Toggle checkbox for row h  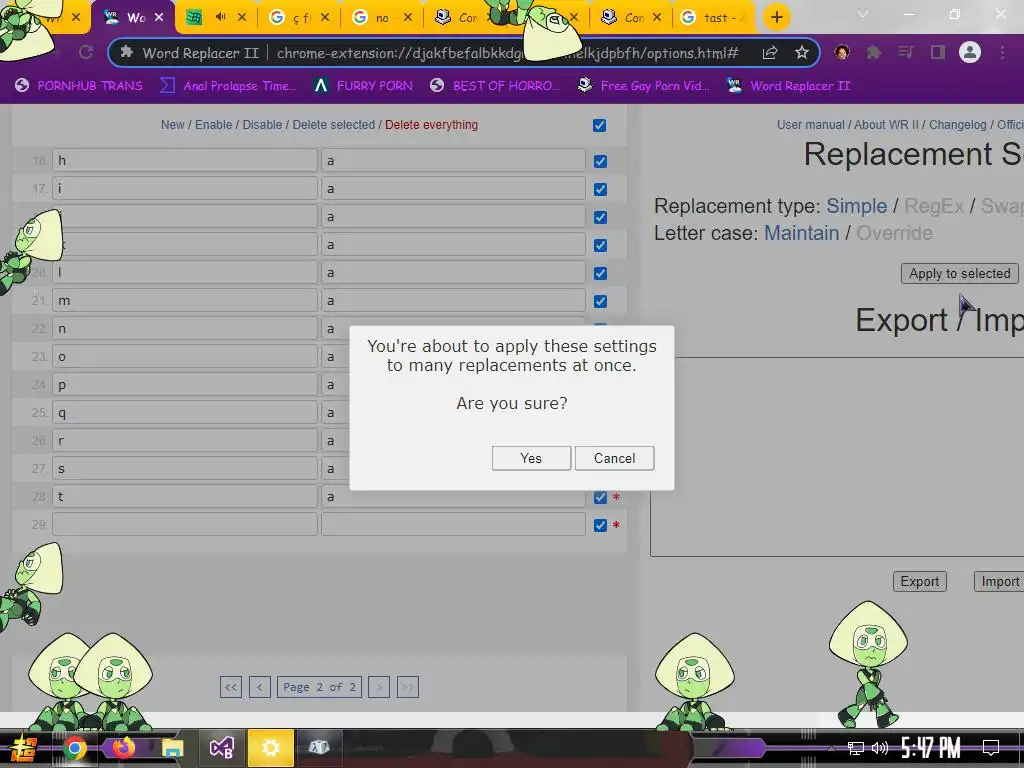coord(600,161)
